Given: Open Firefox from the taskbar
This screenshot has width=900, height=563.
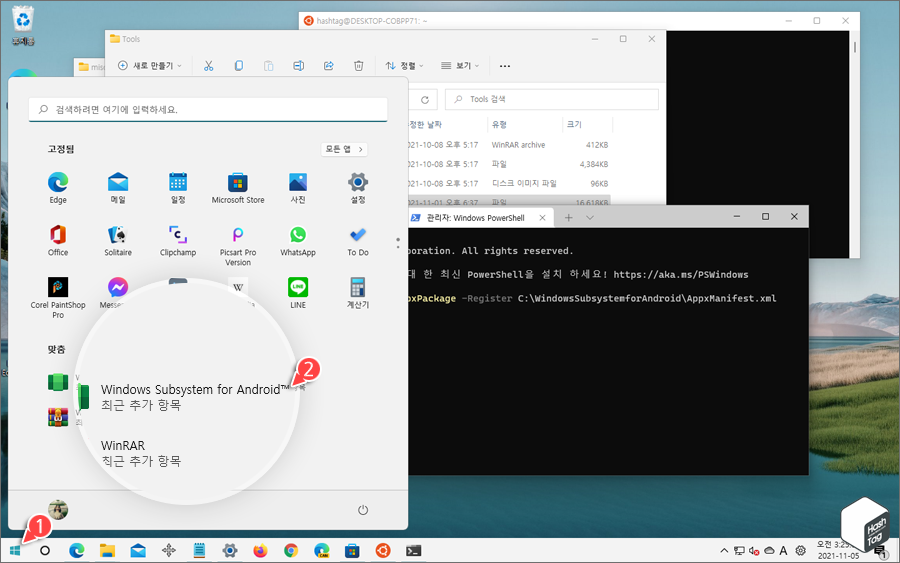Looking at the screenshot, I should 260,551.
